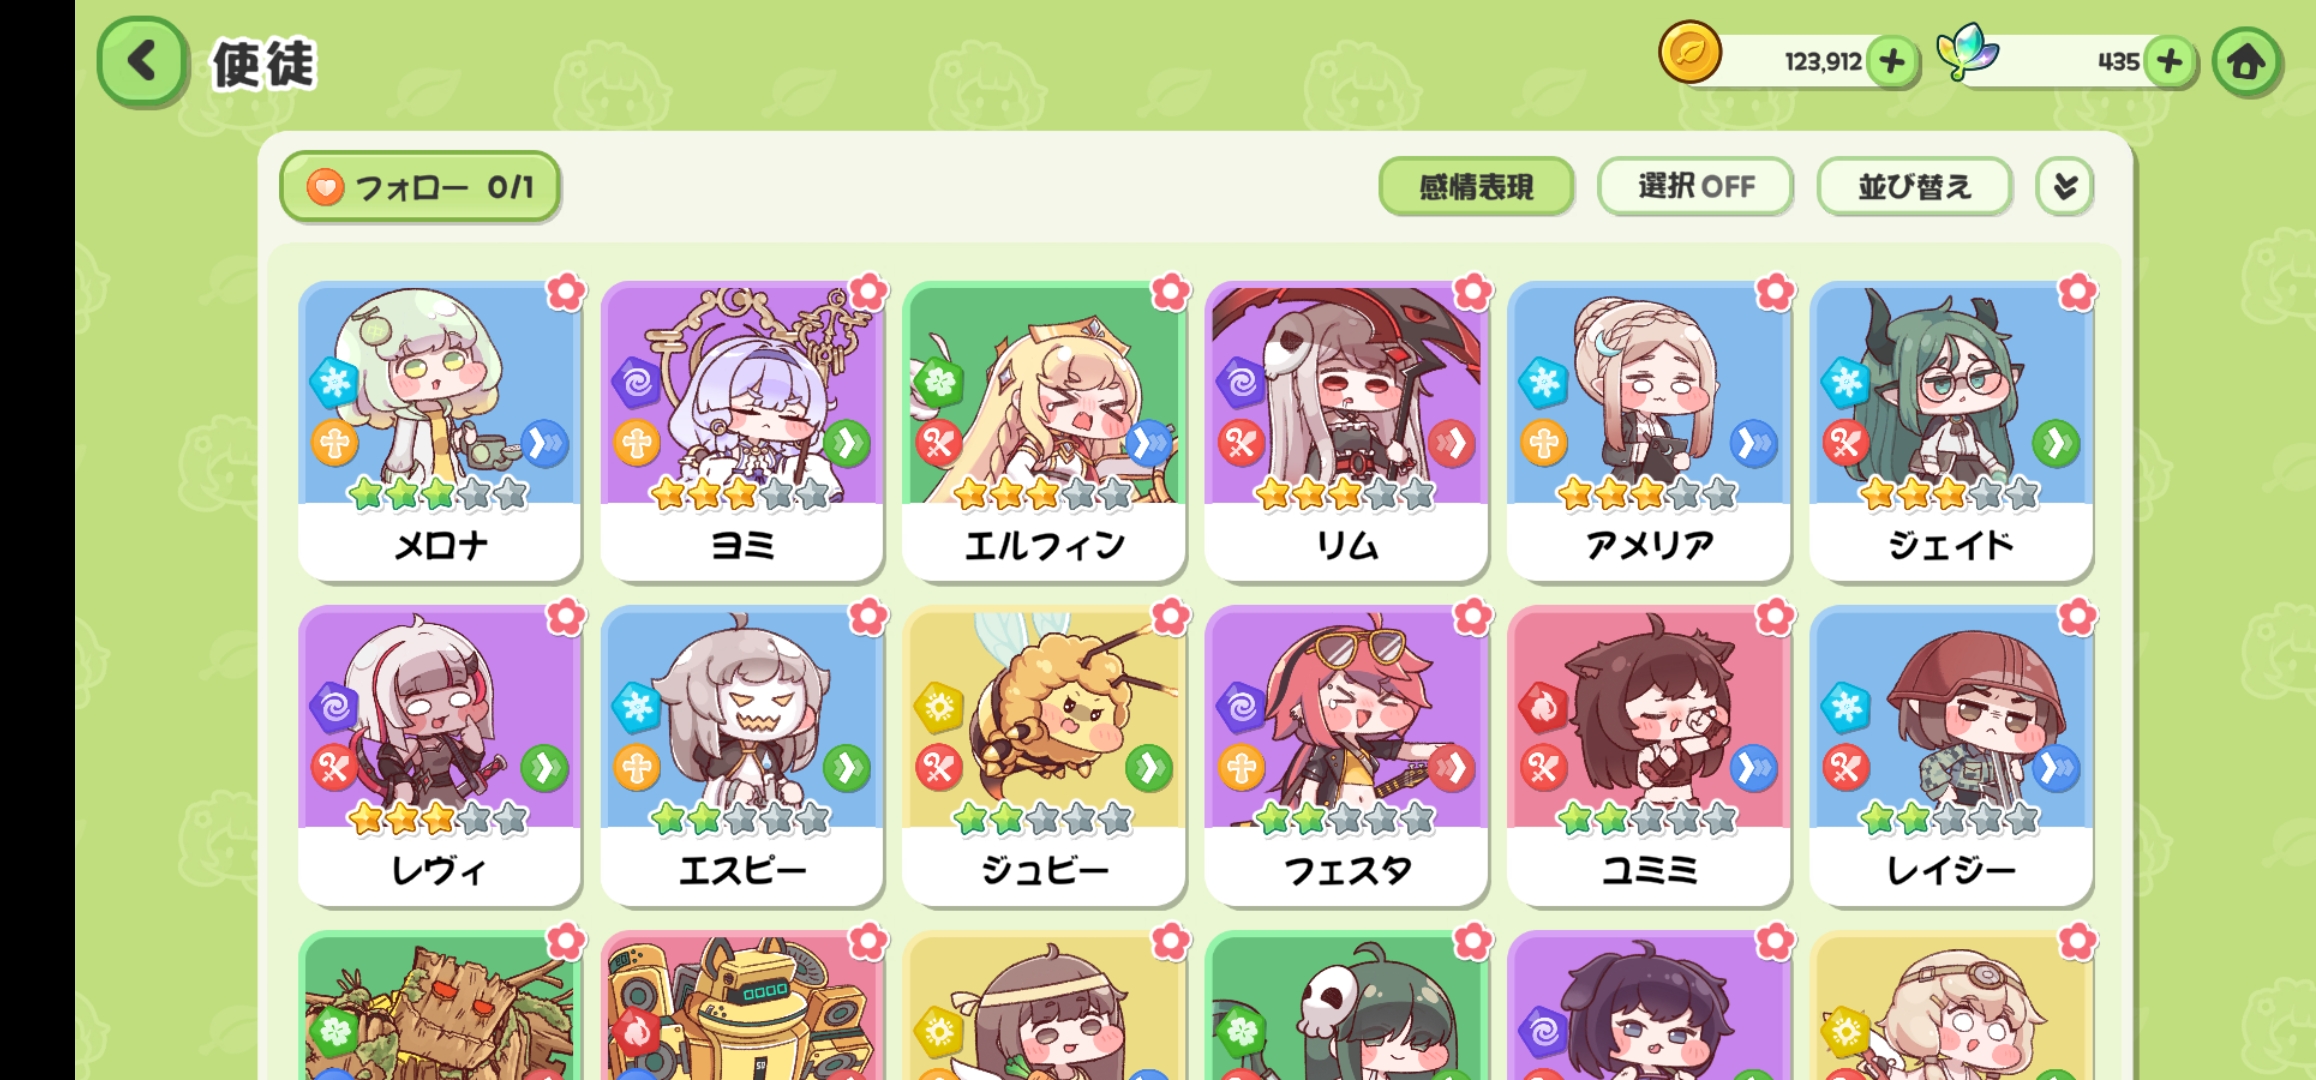Tap the flower badge on the ジェイド card
Viewport: 2316px width, 1080px height.
(2077, 292)
